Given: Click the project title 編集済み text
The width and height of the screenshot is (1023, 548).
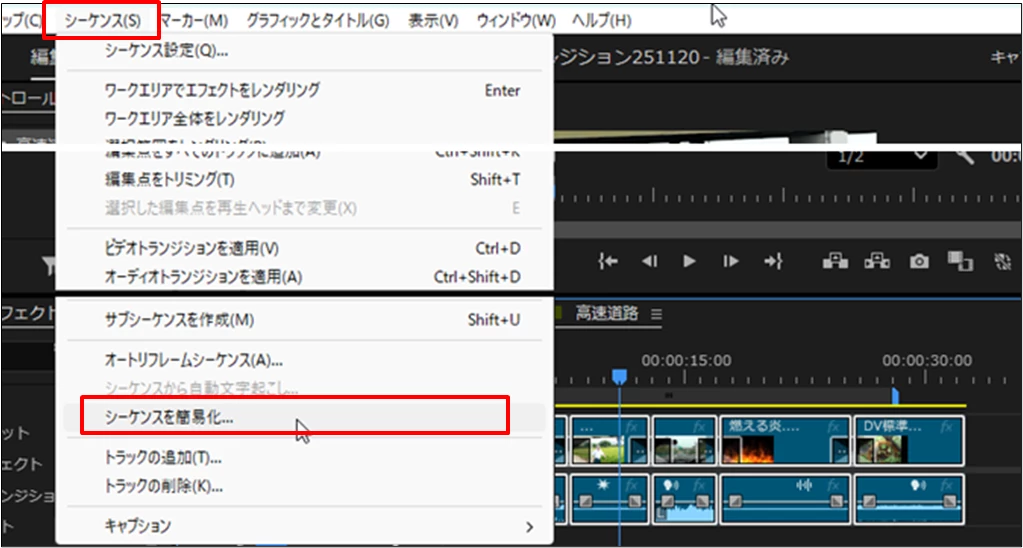Looking at the screenshot, I should click(753, 57).
